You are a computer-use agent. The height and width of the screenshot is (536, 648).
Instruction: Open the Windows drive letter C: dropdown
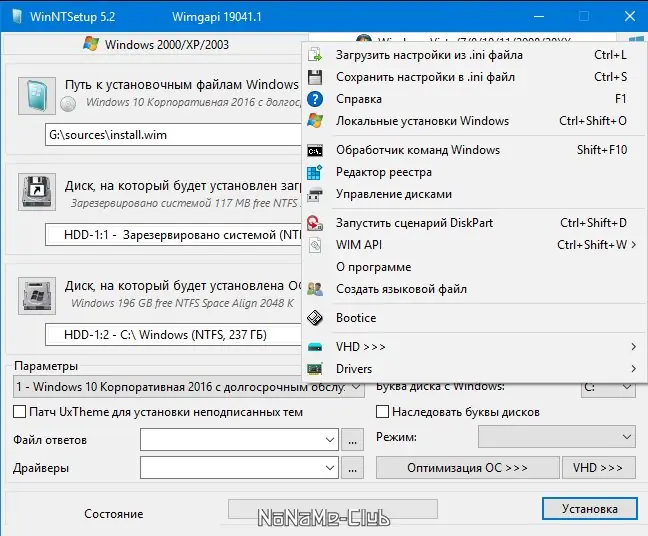click(x=608, y=389)
